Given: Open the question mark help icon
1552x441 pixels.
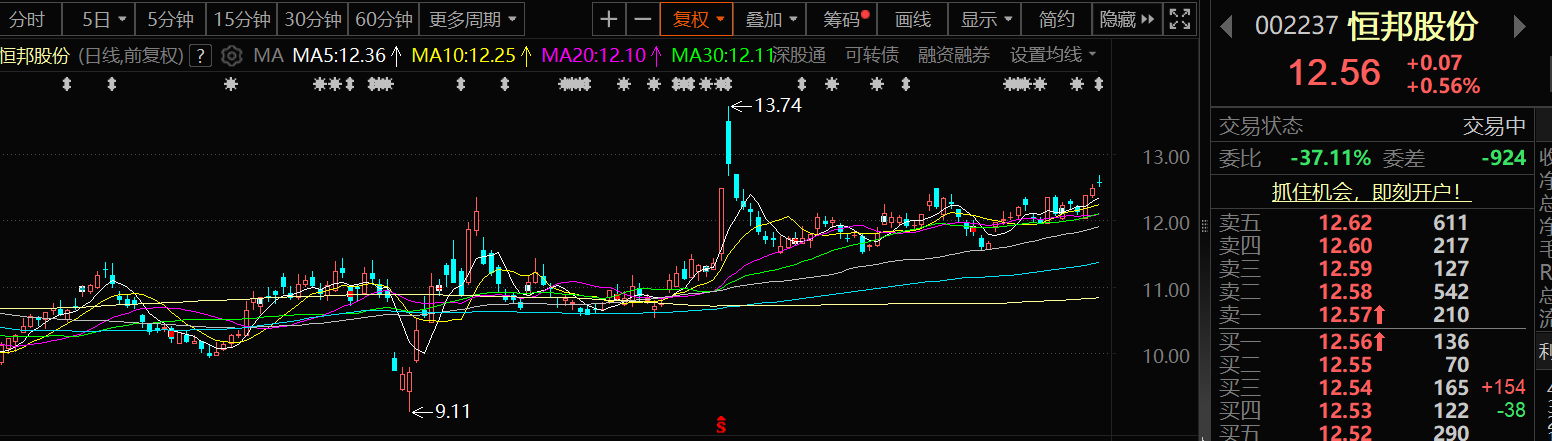Looking at the screenshot, I should point(200,55).
